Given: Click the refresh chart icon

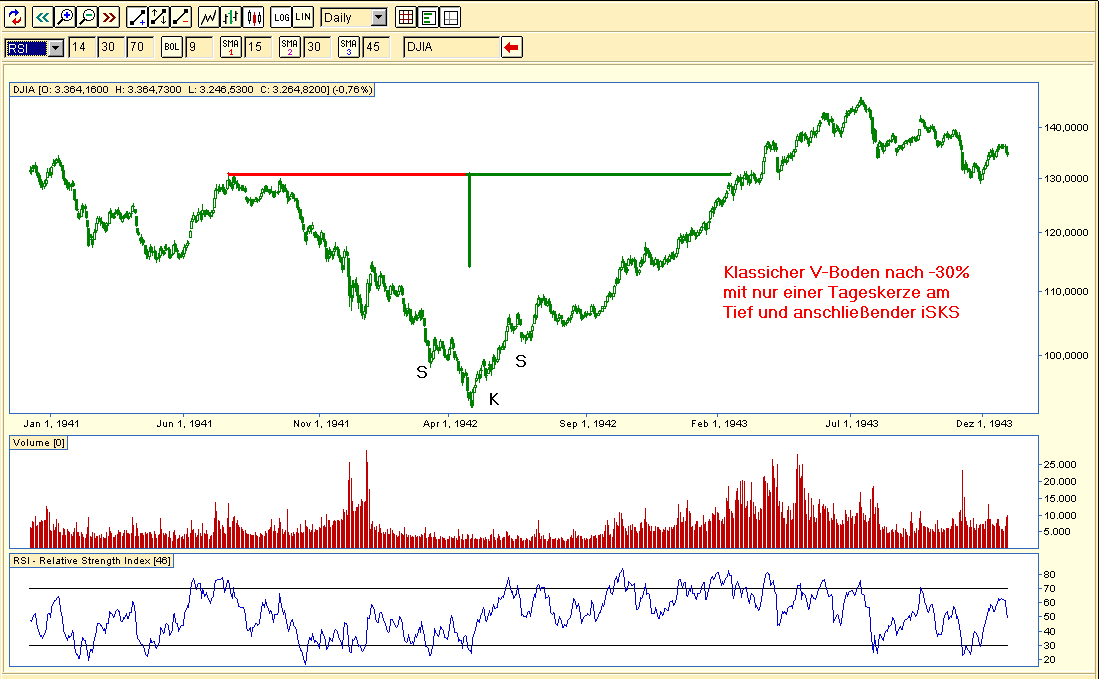Looking at the screenshot, I should 15,17.
